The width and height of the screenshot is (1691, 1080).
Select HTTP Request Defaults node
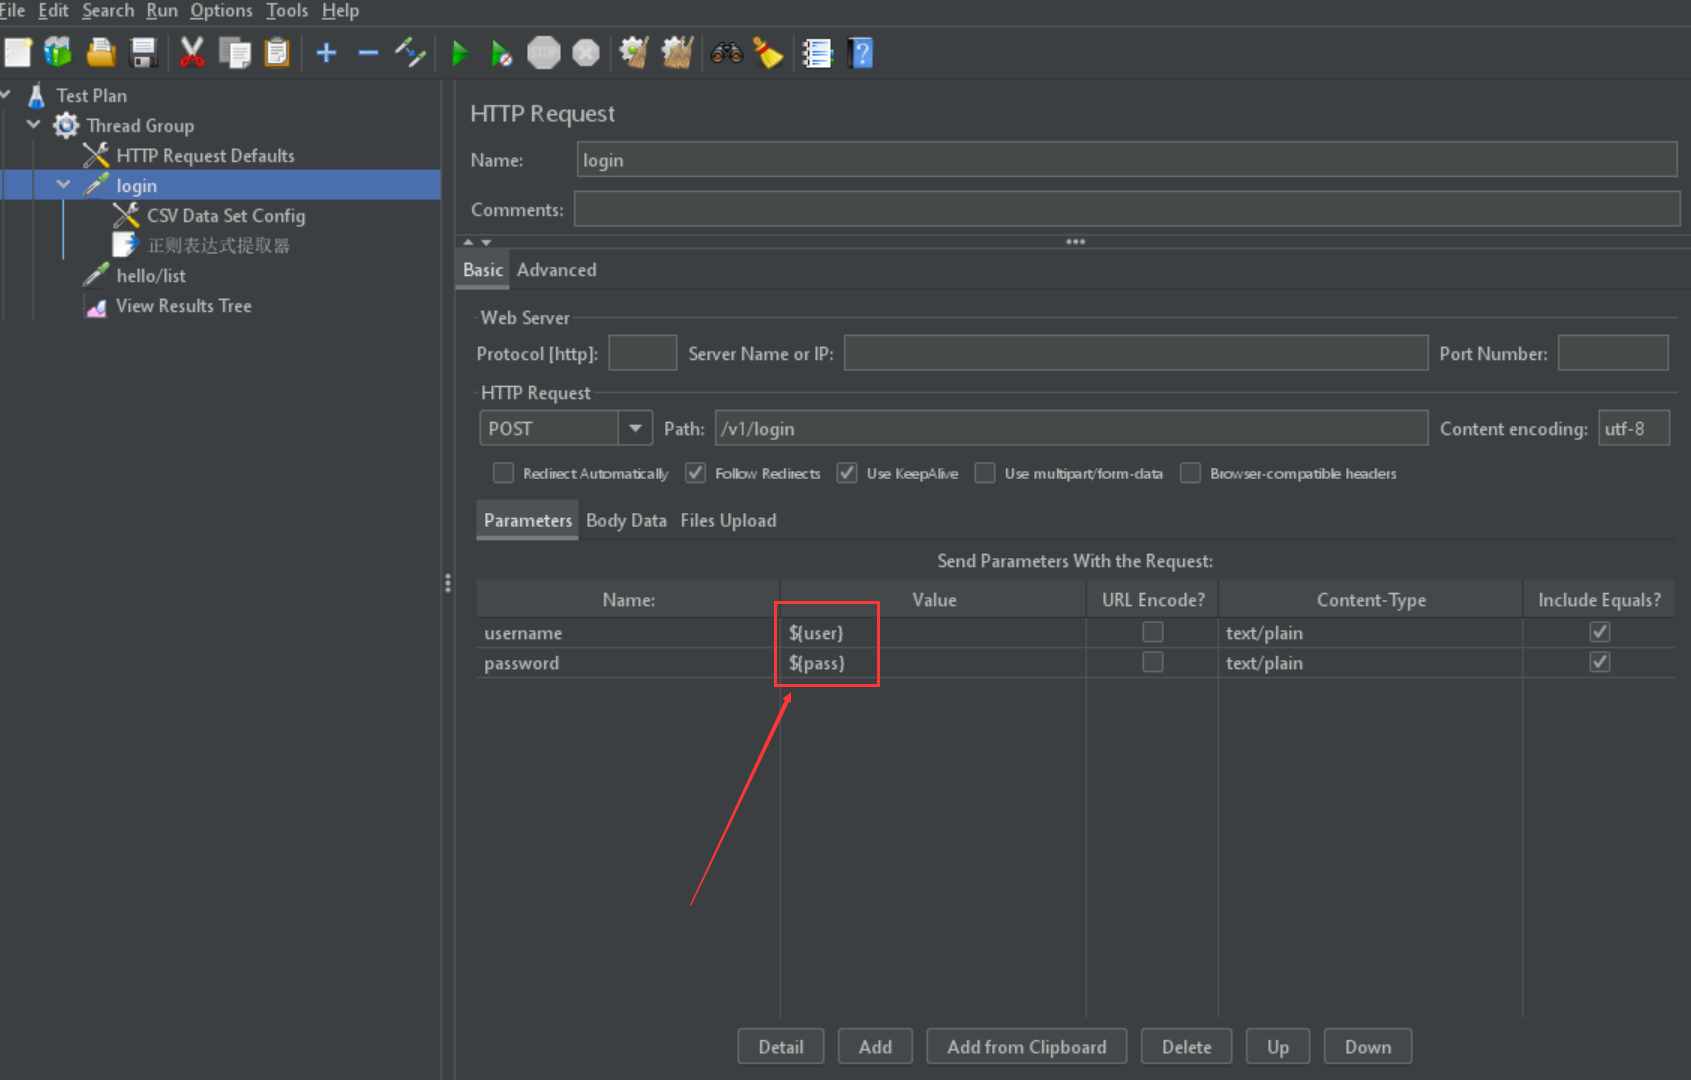(x=205, y=156)
